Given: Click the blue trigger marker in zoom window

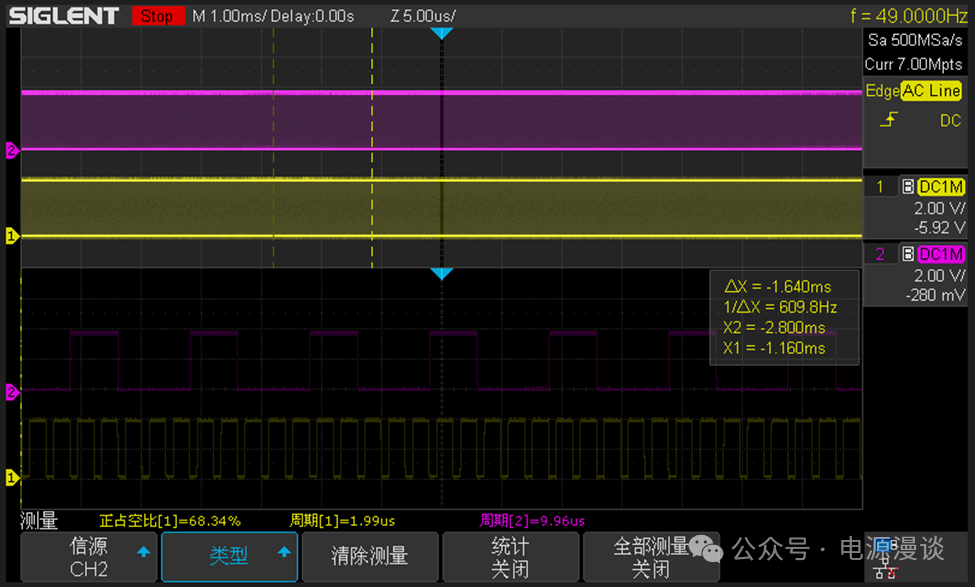Looking at the screenshot, I should (442, 274).
